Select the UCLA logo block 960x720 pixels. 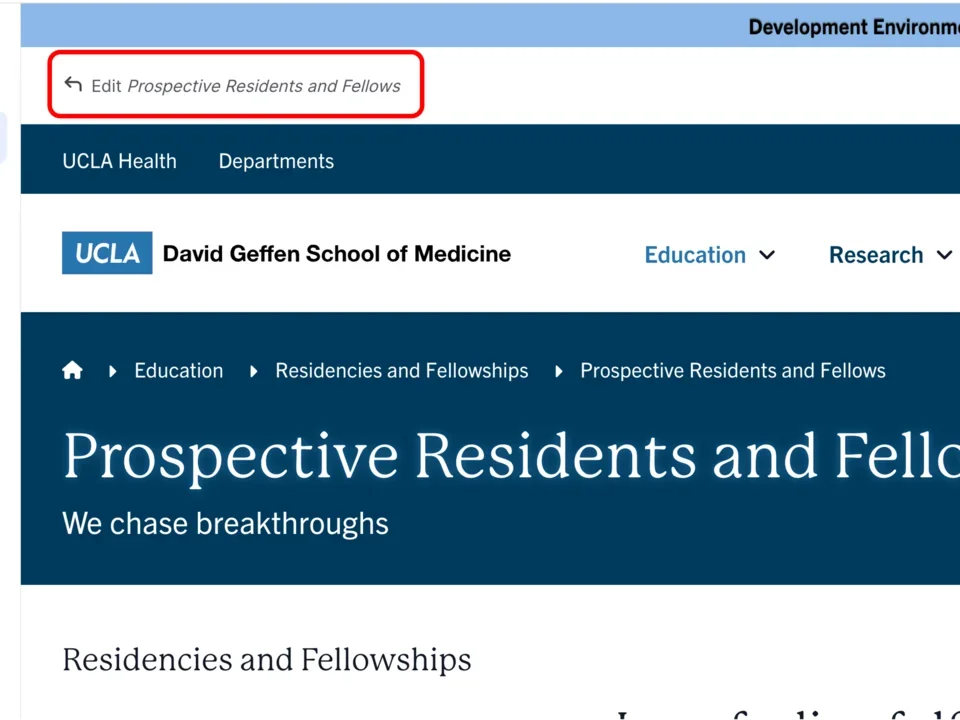106,253
